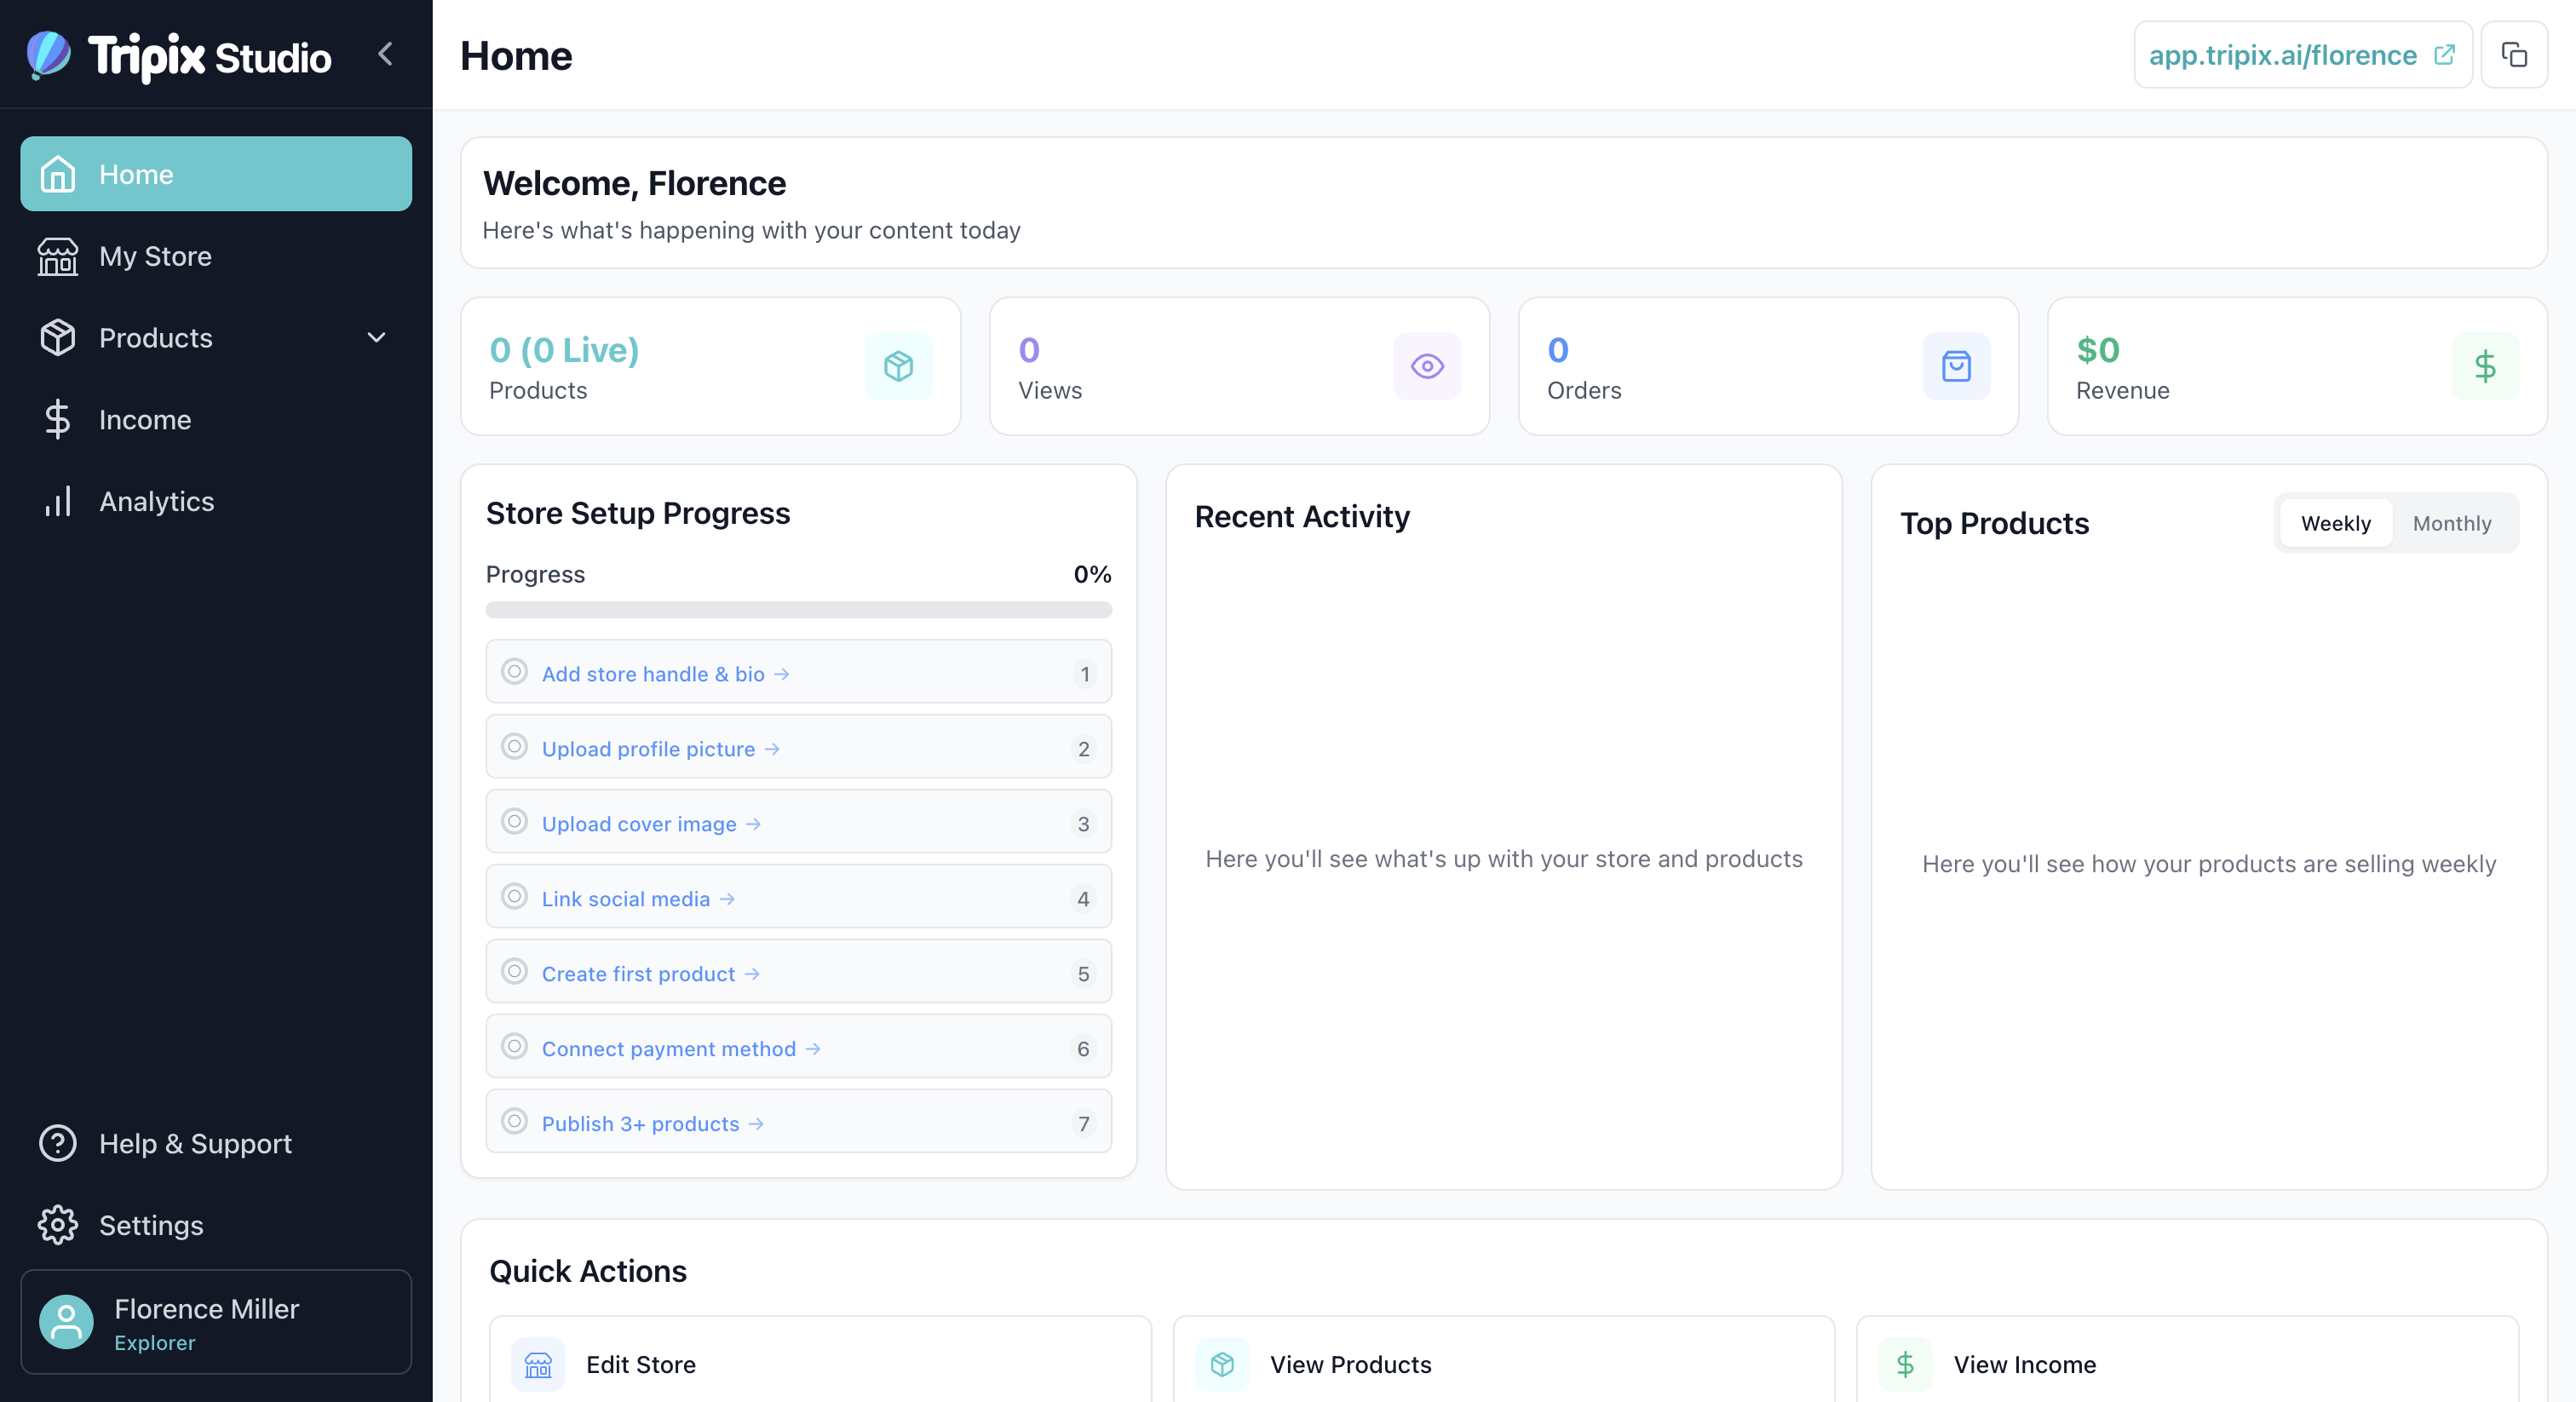Open Home in the sidebar

[x=216, y=174]
